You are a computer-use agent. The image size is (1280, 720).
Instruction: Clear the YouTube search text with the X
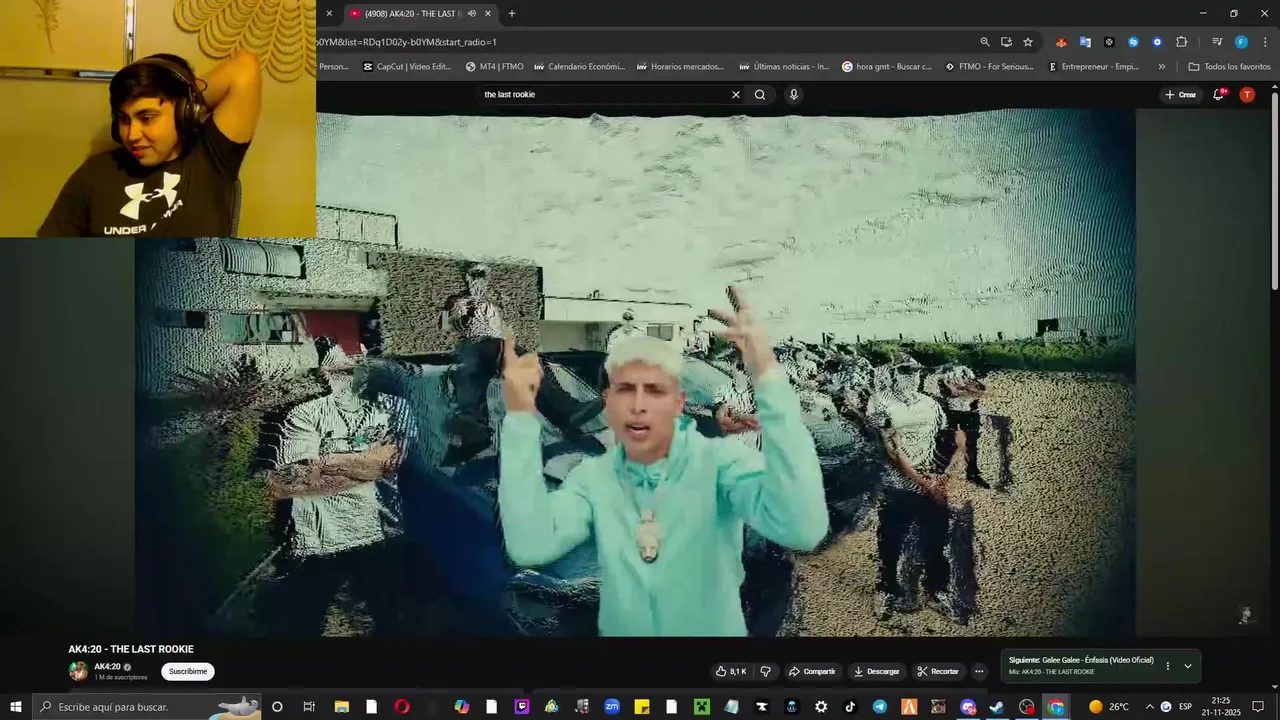(x=736, y=95)
